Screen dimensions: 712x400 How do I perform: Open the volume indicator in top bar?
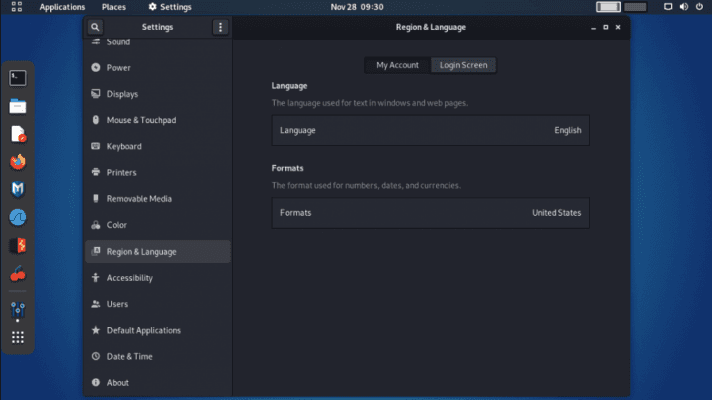[685, 7]
